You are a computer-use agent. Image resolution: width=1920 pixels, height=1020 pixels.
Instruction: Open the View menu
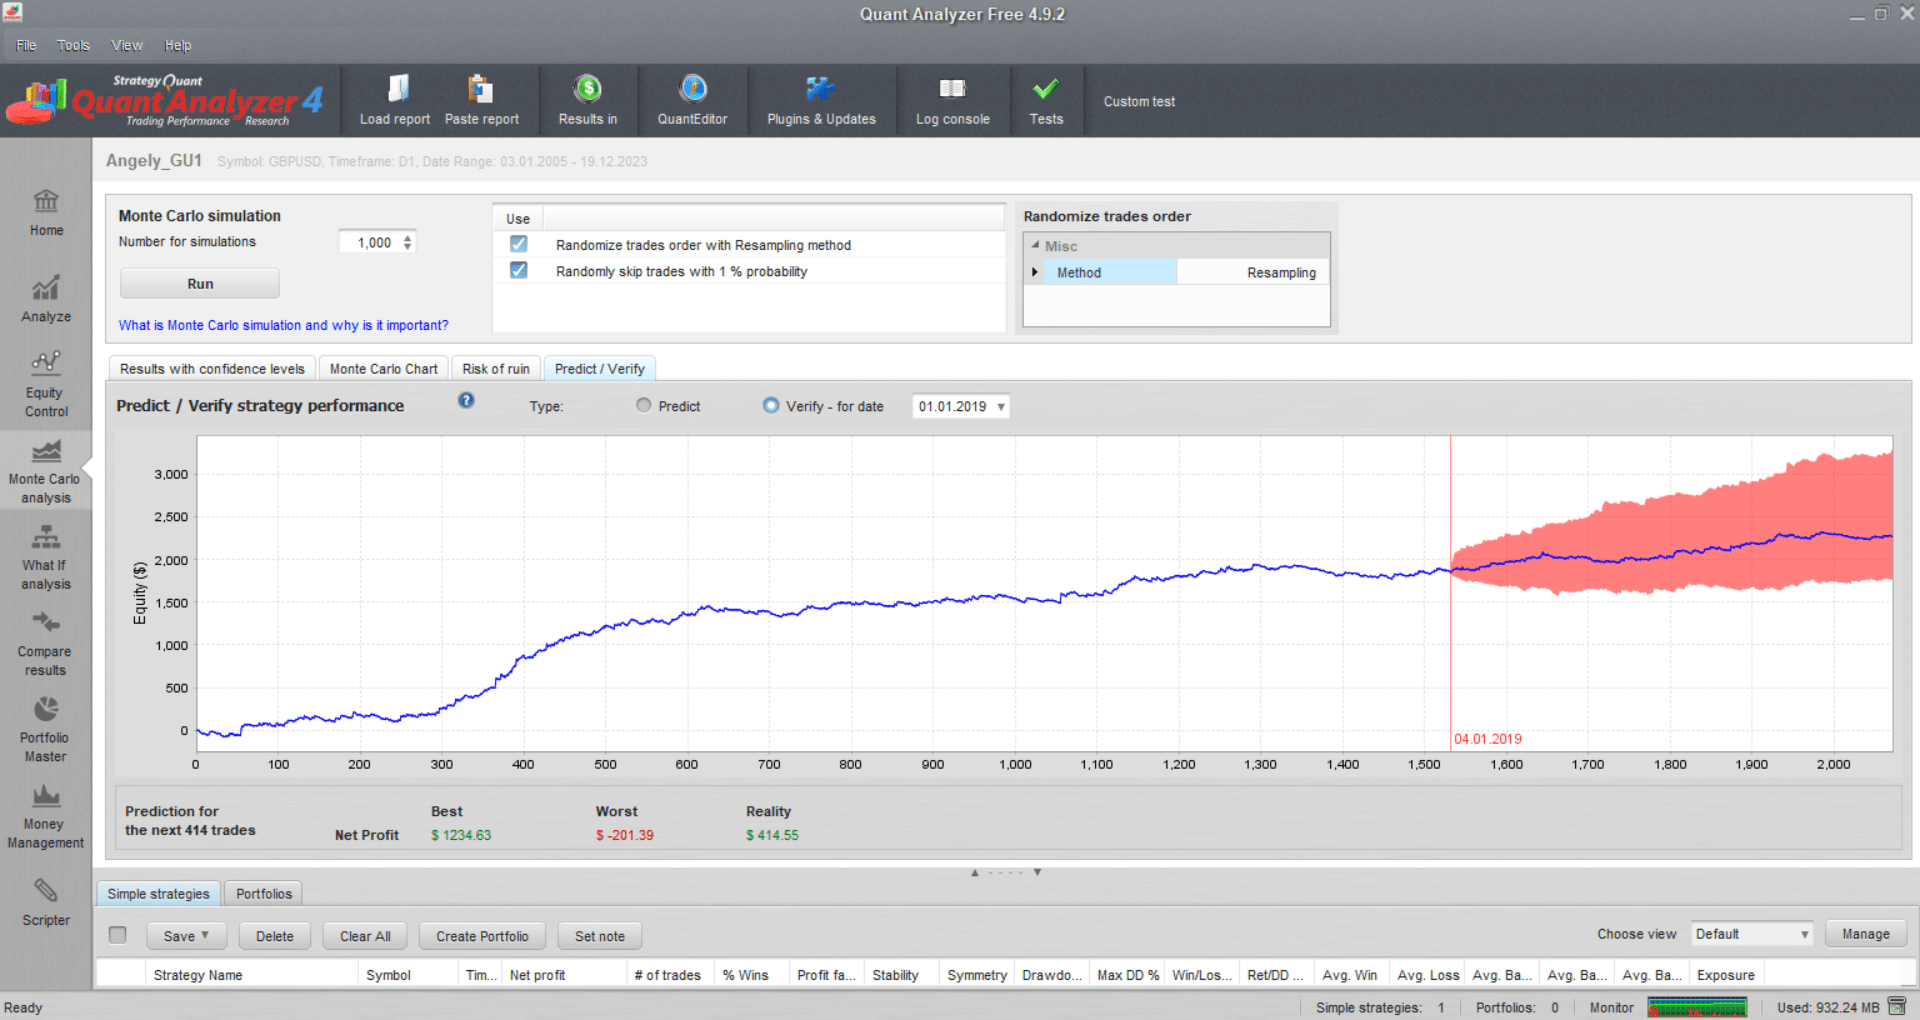tap(127, 45)
